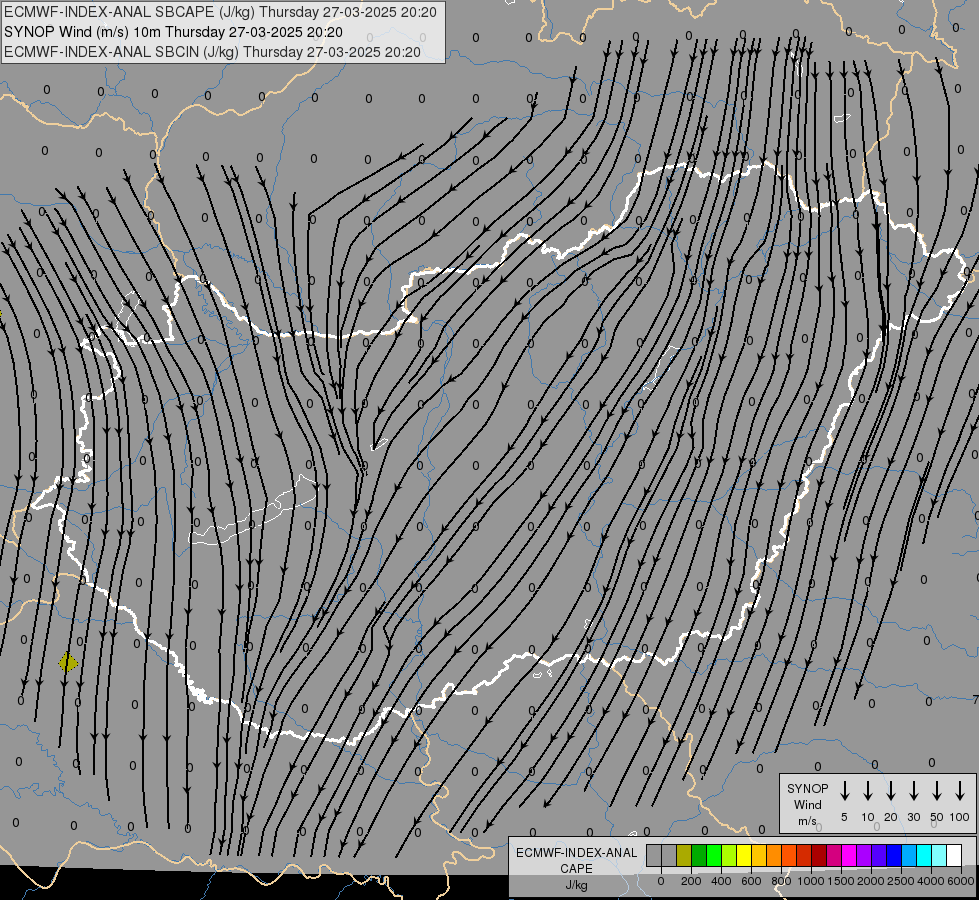This screenshot has height=900, width=979.
Task: Pick the red swatch left of 1000 tick
Action: pos(805,855)
